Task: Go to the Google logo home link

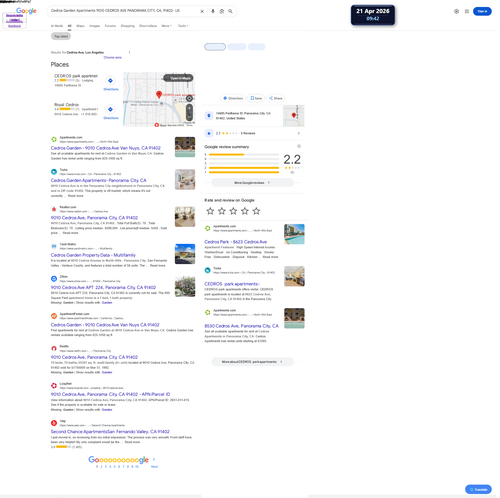Action: [x=26, y=11]
